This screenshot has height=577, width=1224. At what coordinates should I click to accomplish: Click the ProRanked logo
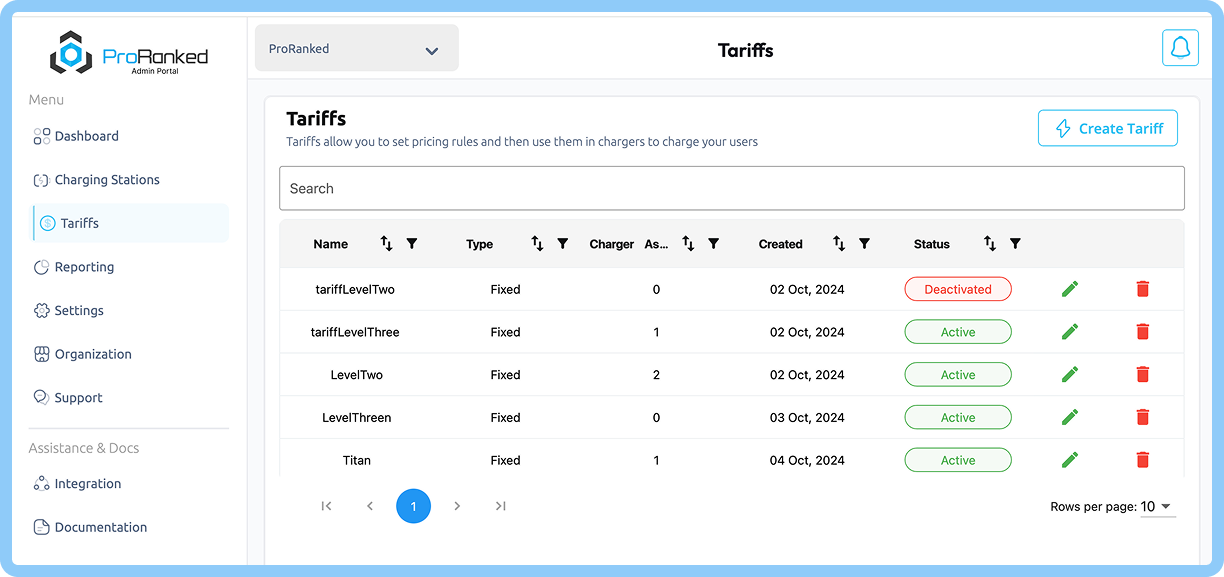[x=128, y=55]
